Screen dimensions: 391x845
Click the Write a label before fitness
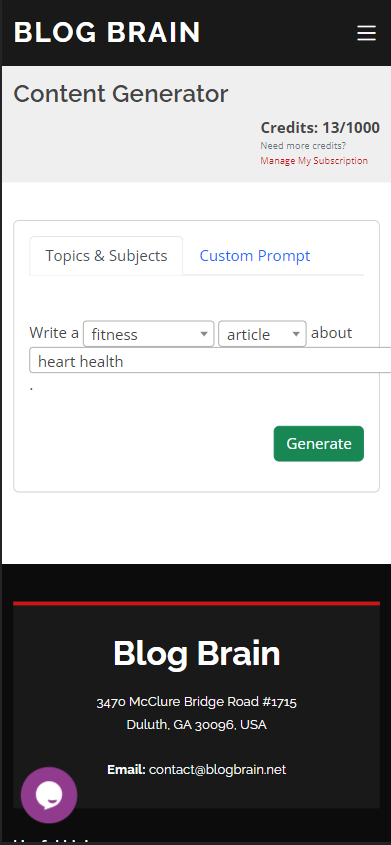coord(54,333)
